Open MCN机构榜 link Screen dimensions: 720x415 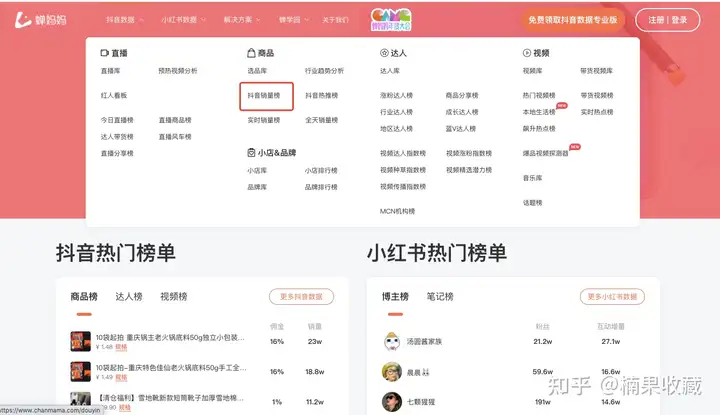tap(397, 211)
